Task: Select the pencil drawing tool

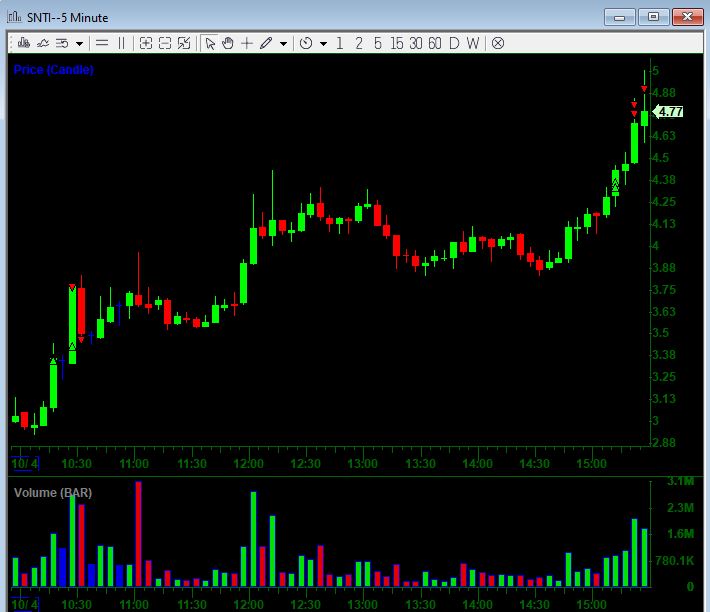Action: [x=266, y=43]
